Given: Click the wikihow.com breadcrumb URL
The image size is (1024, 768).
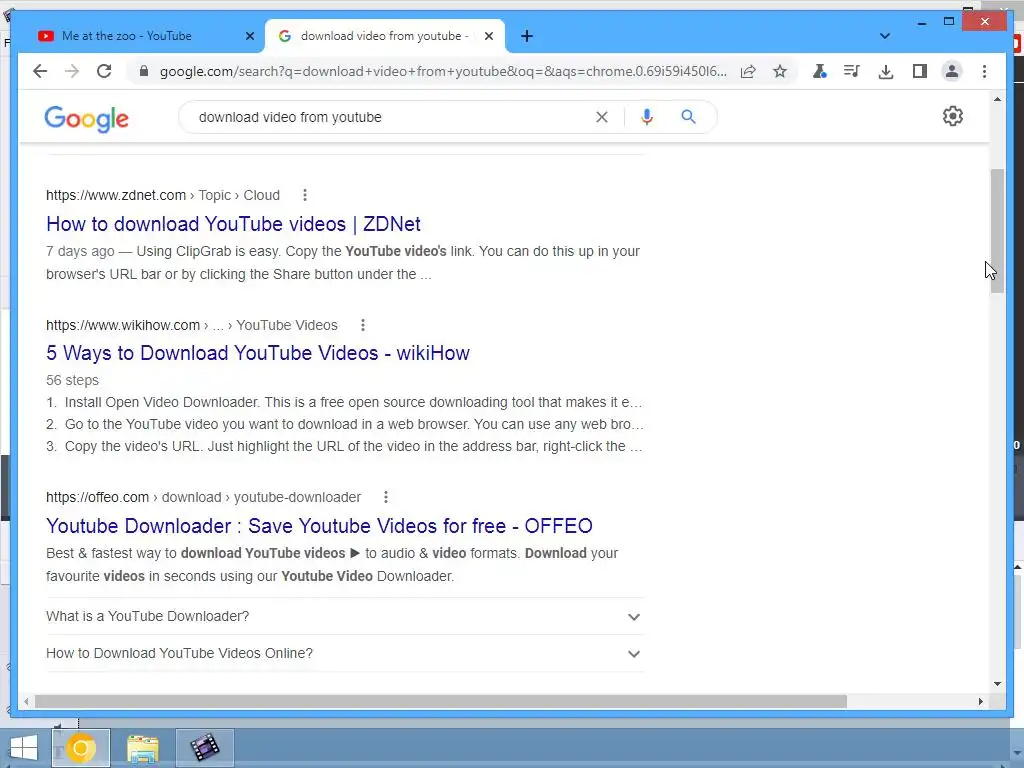Looking at the screenshot, I should tap(191, 325).
